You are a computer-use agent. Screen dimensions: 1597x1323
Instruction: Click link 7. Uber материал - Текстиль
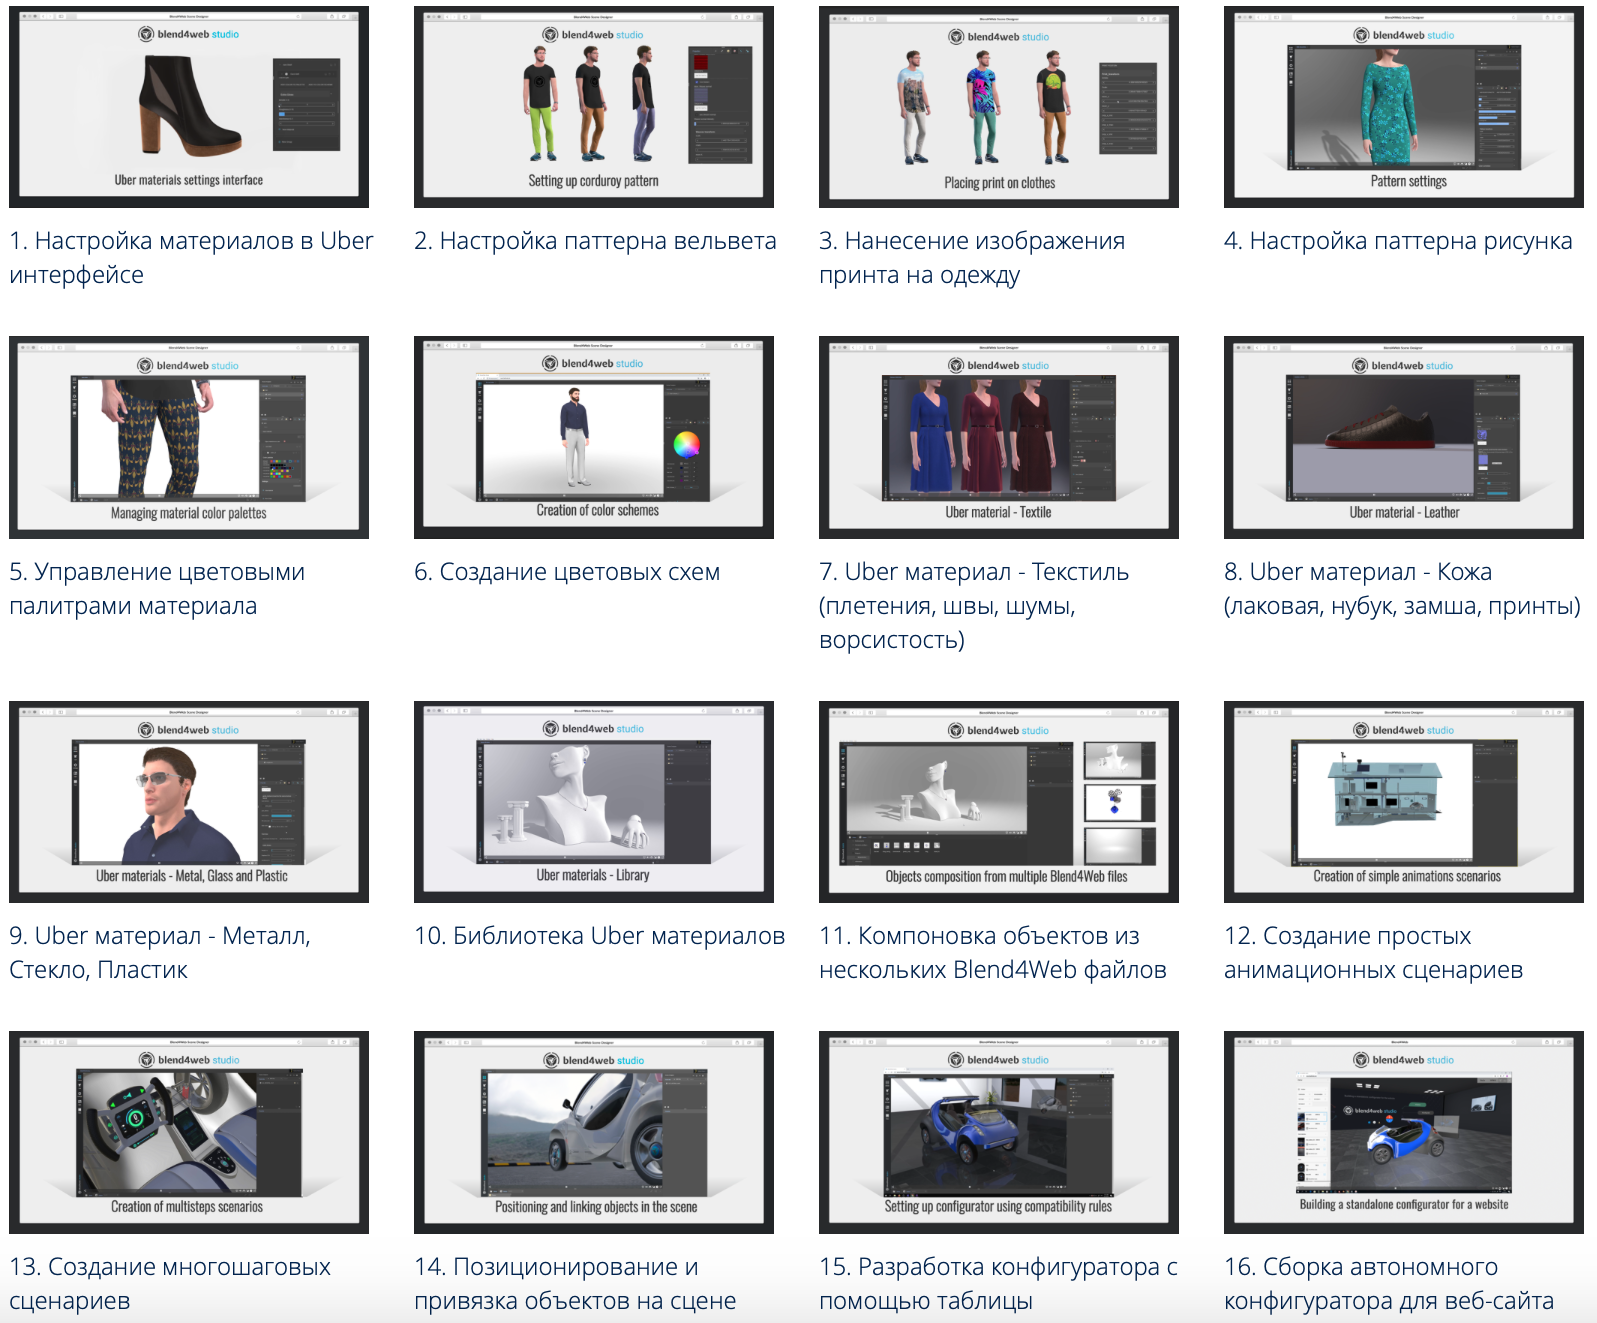[974, 606]
